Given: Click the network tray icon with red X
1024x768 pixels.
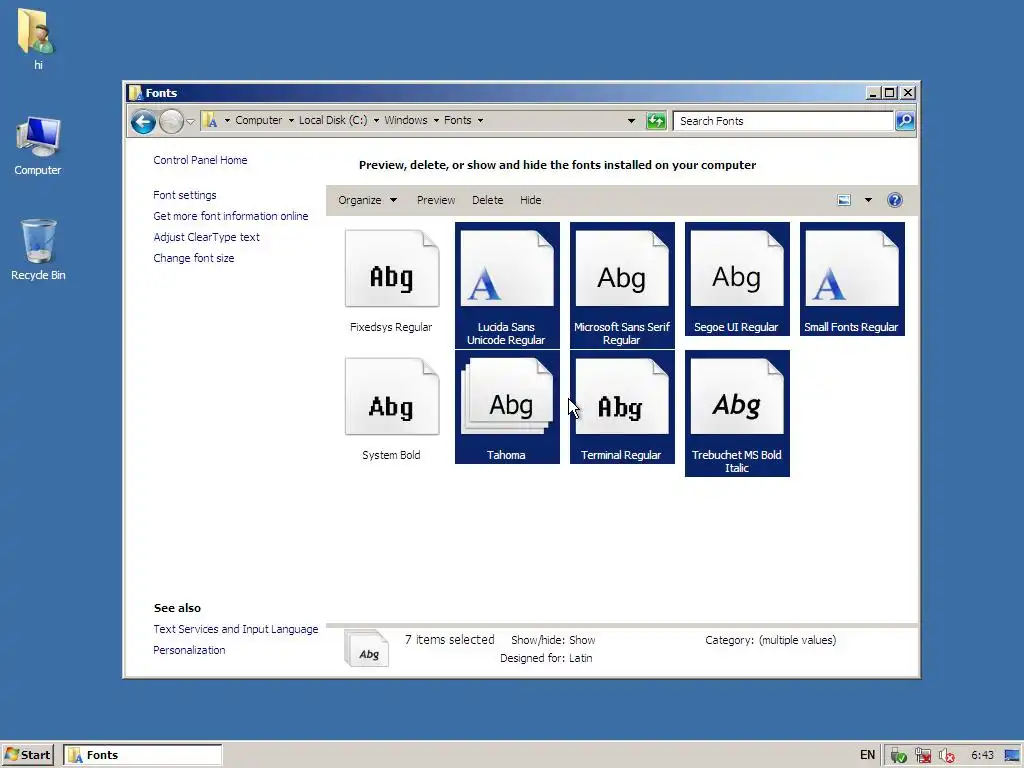Looking at the screenshot, I should [x=923, y=755].
